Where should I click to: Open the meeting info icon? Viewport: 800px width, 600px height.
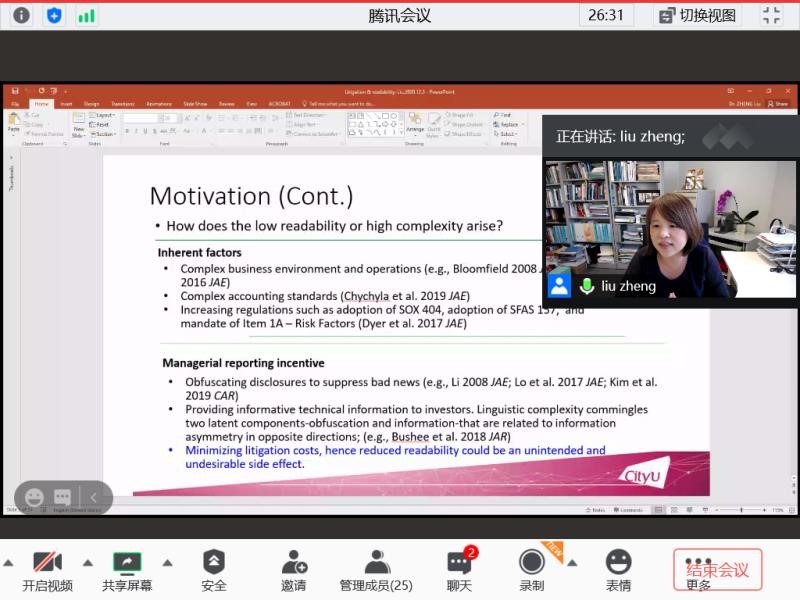pyautogui.click(x=22, y=15)
